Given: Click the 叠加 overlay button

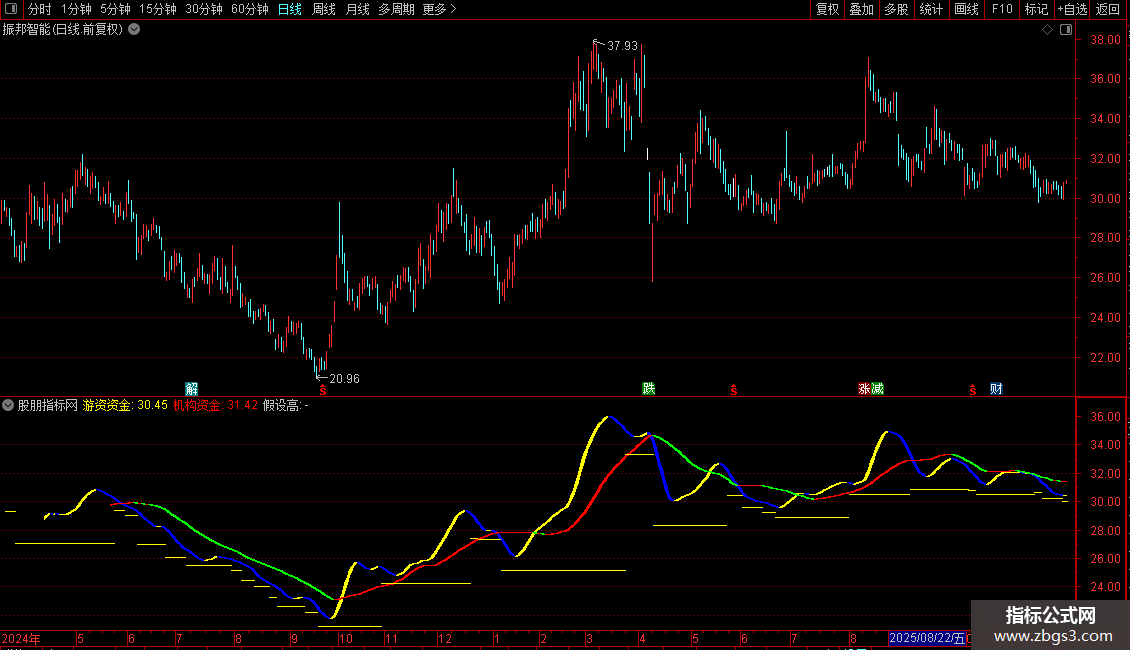Looking at the screenshot, I should click(x=861, y=9).
